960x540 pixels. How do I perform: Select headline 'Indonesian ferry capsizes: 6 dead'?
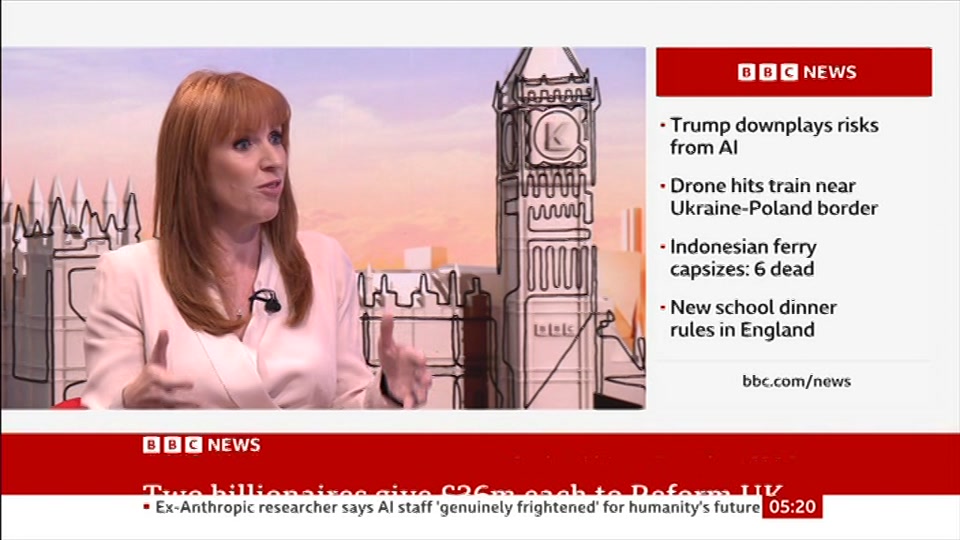coord(743,258)
